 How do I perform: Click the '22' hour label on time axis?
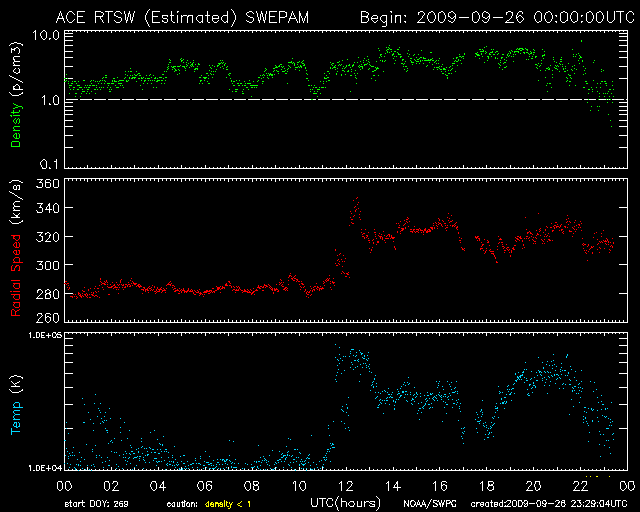(x=580, y=486)
